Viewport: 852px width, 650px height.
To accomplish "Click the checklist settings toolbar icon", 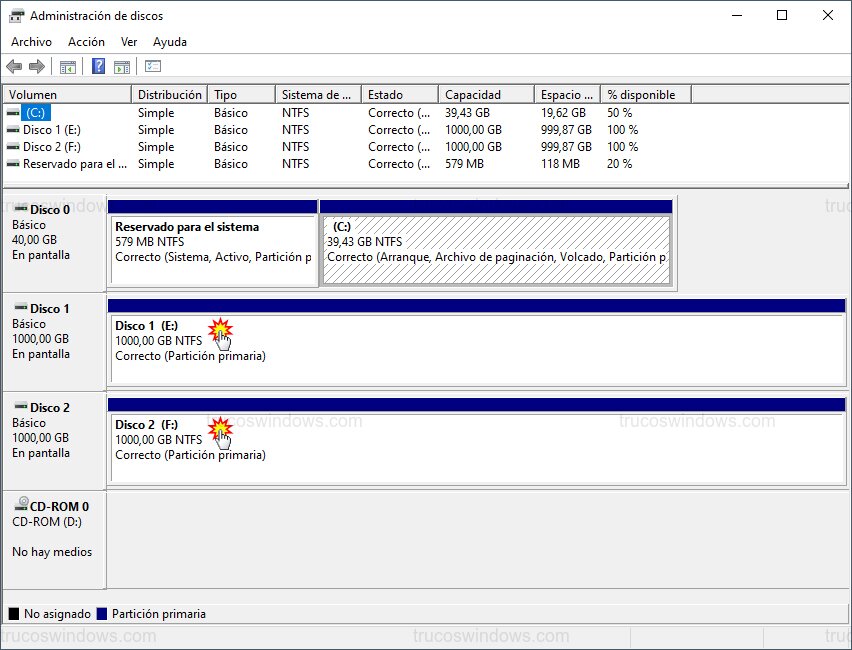I will point(153,67).
